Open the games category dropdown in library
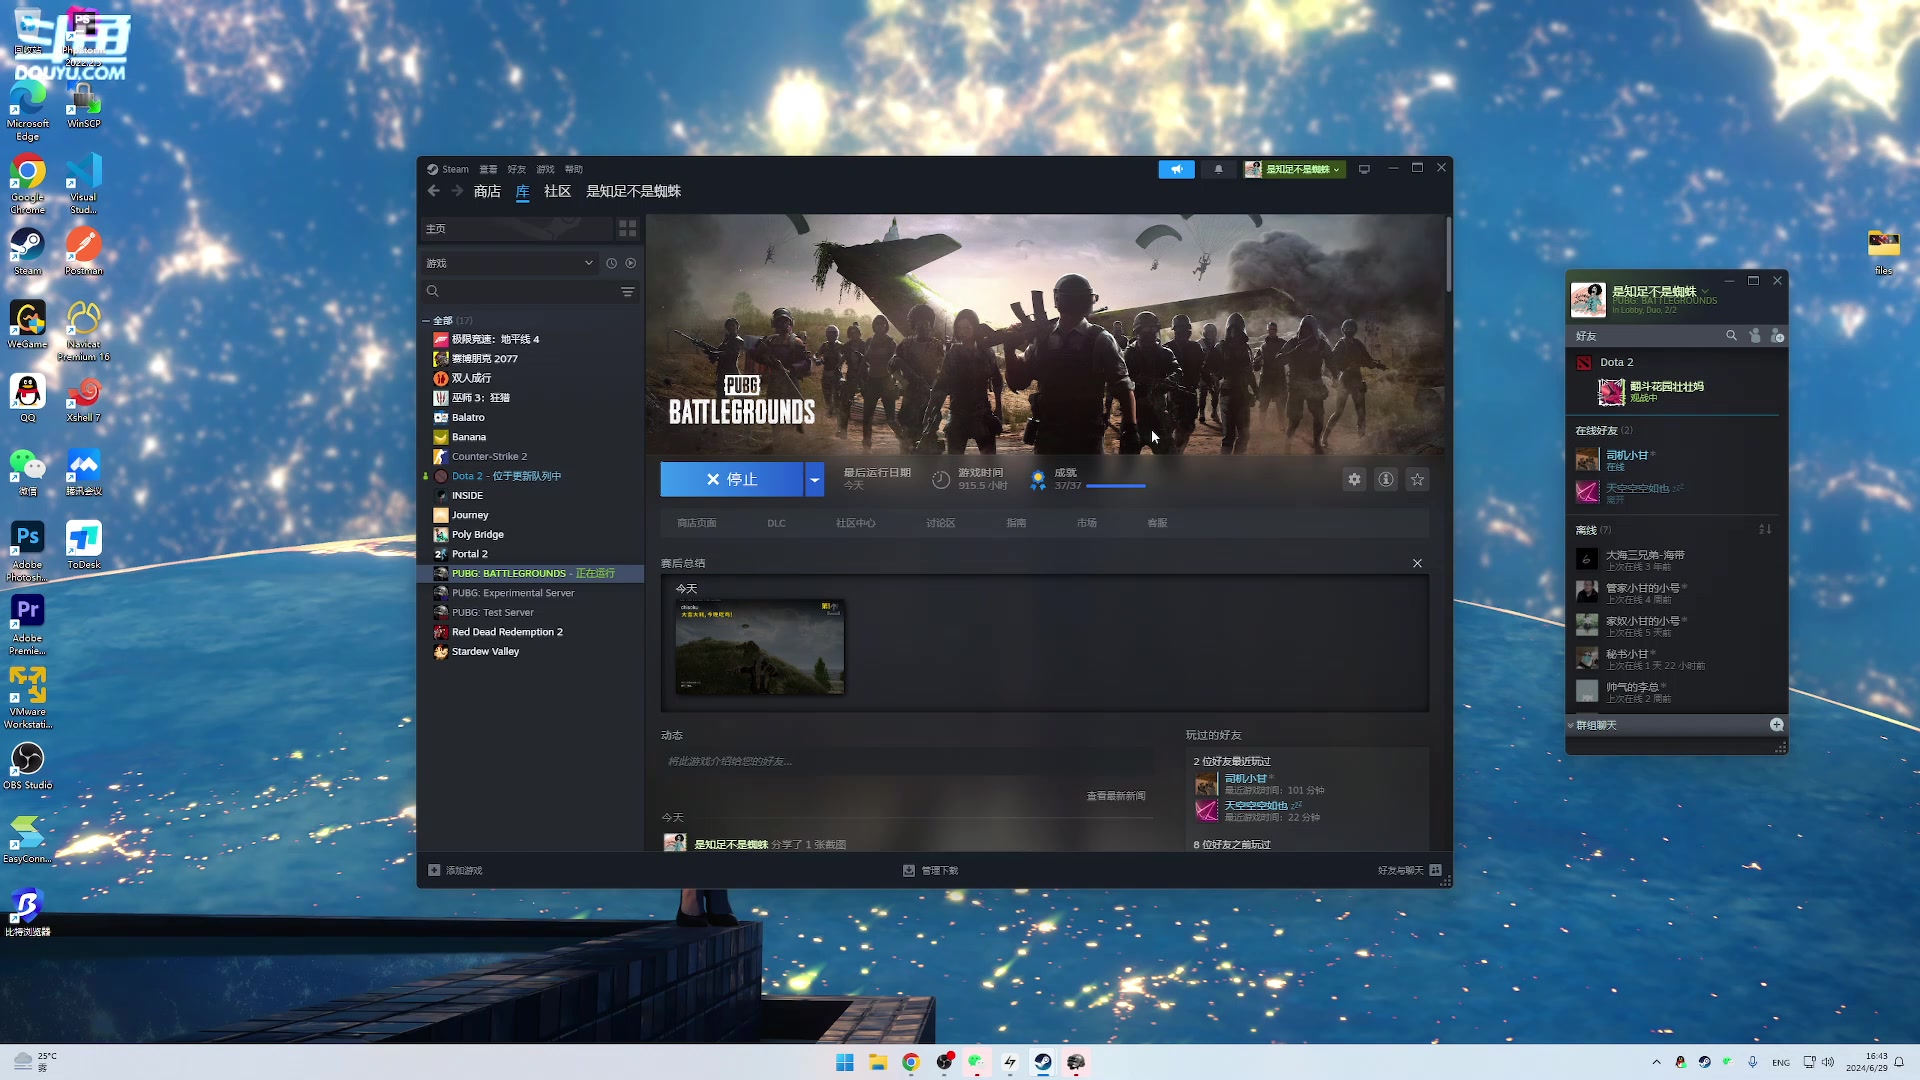The height and width of the screenshot is (1080, 1920). [510, 263]
